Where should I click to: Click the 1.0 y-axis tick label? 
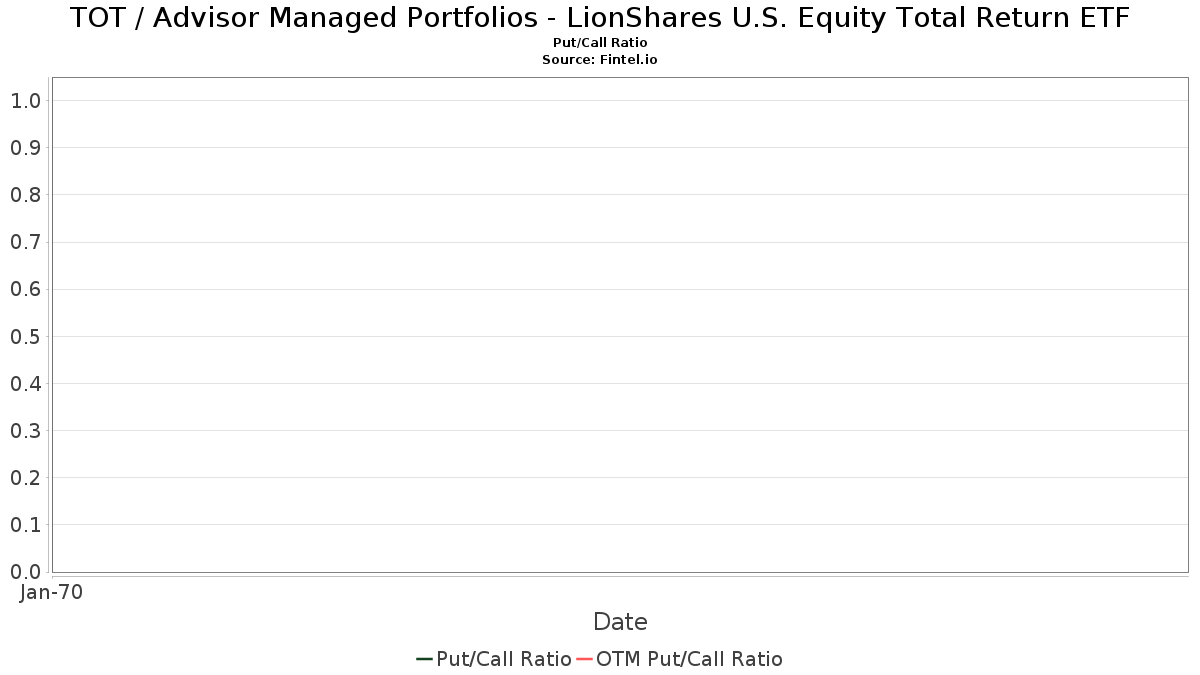pyautogui.click(x=25, y=101)
